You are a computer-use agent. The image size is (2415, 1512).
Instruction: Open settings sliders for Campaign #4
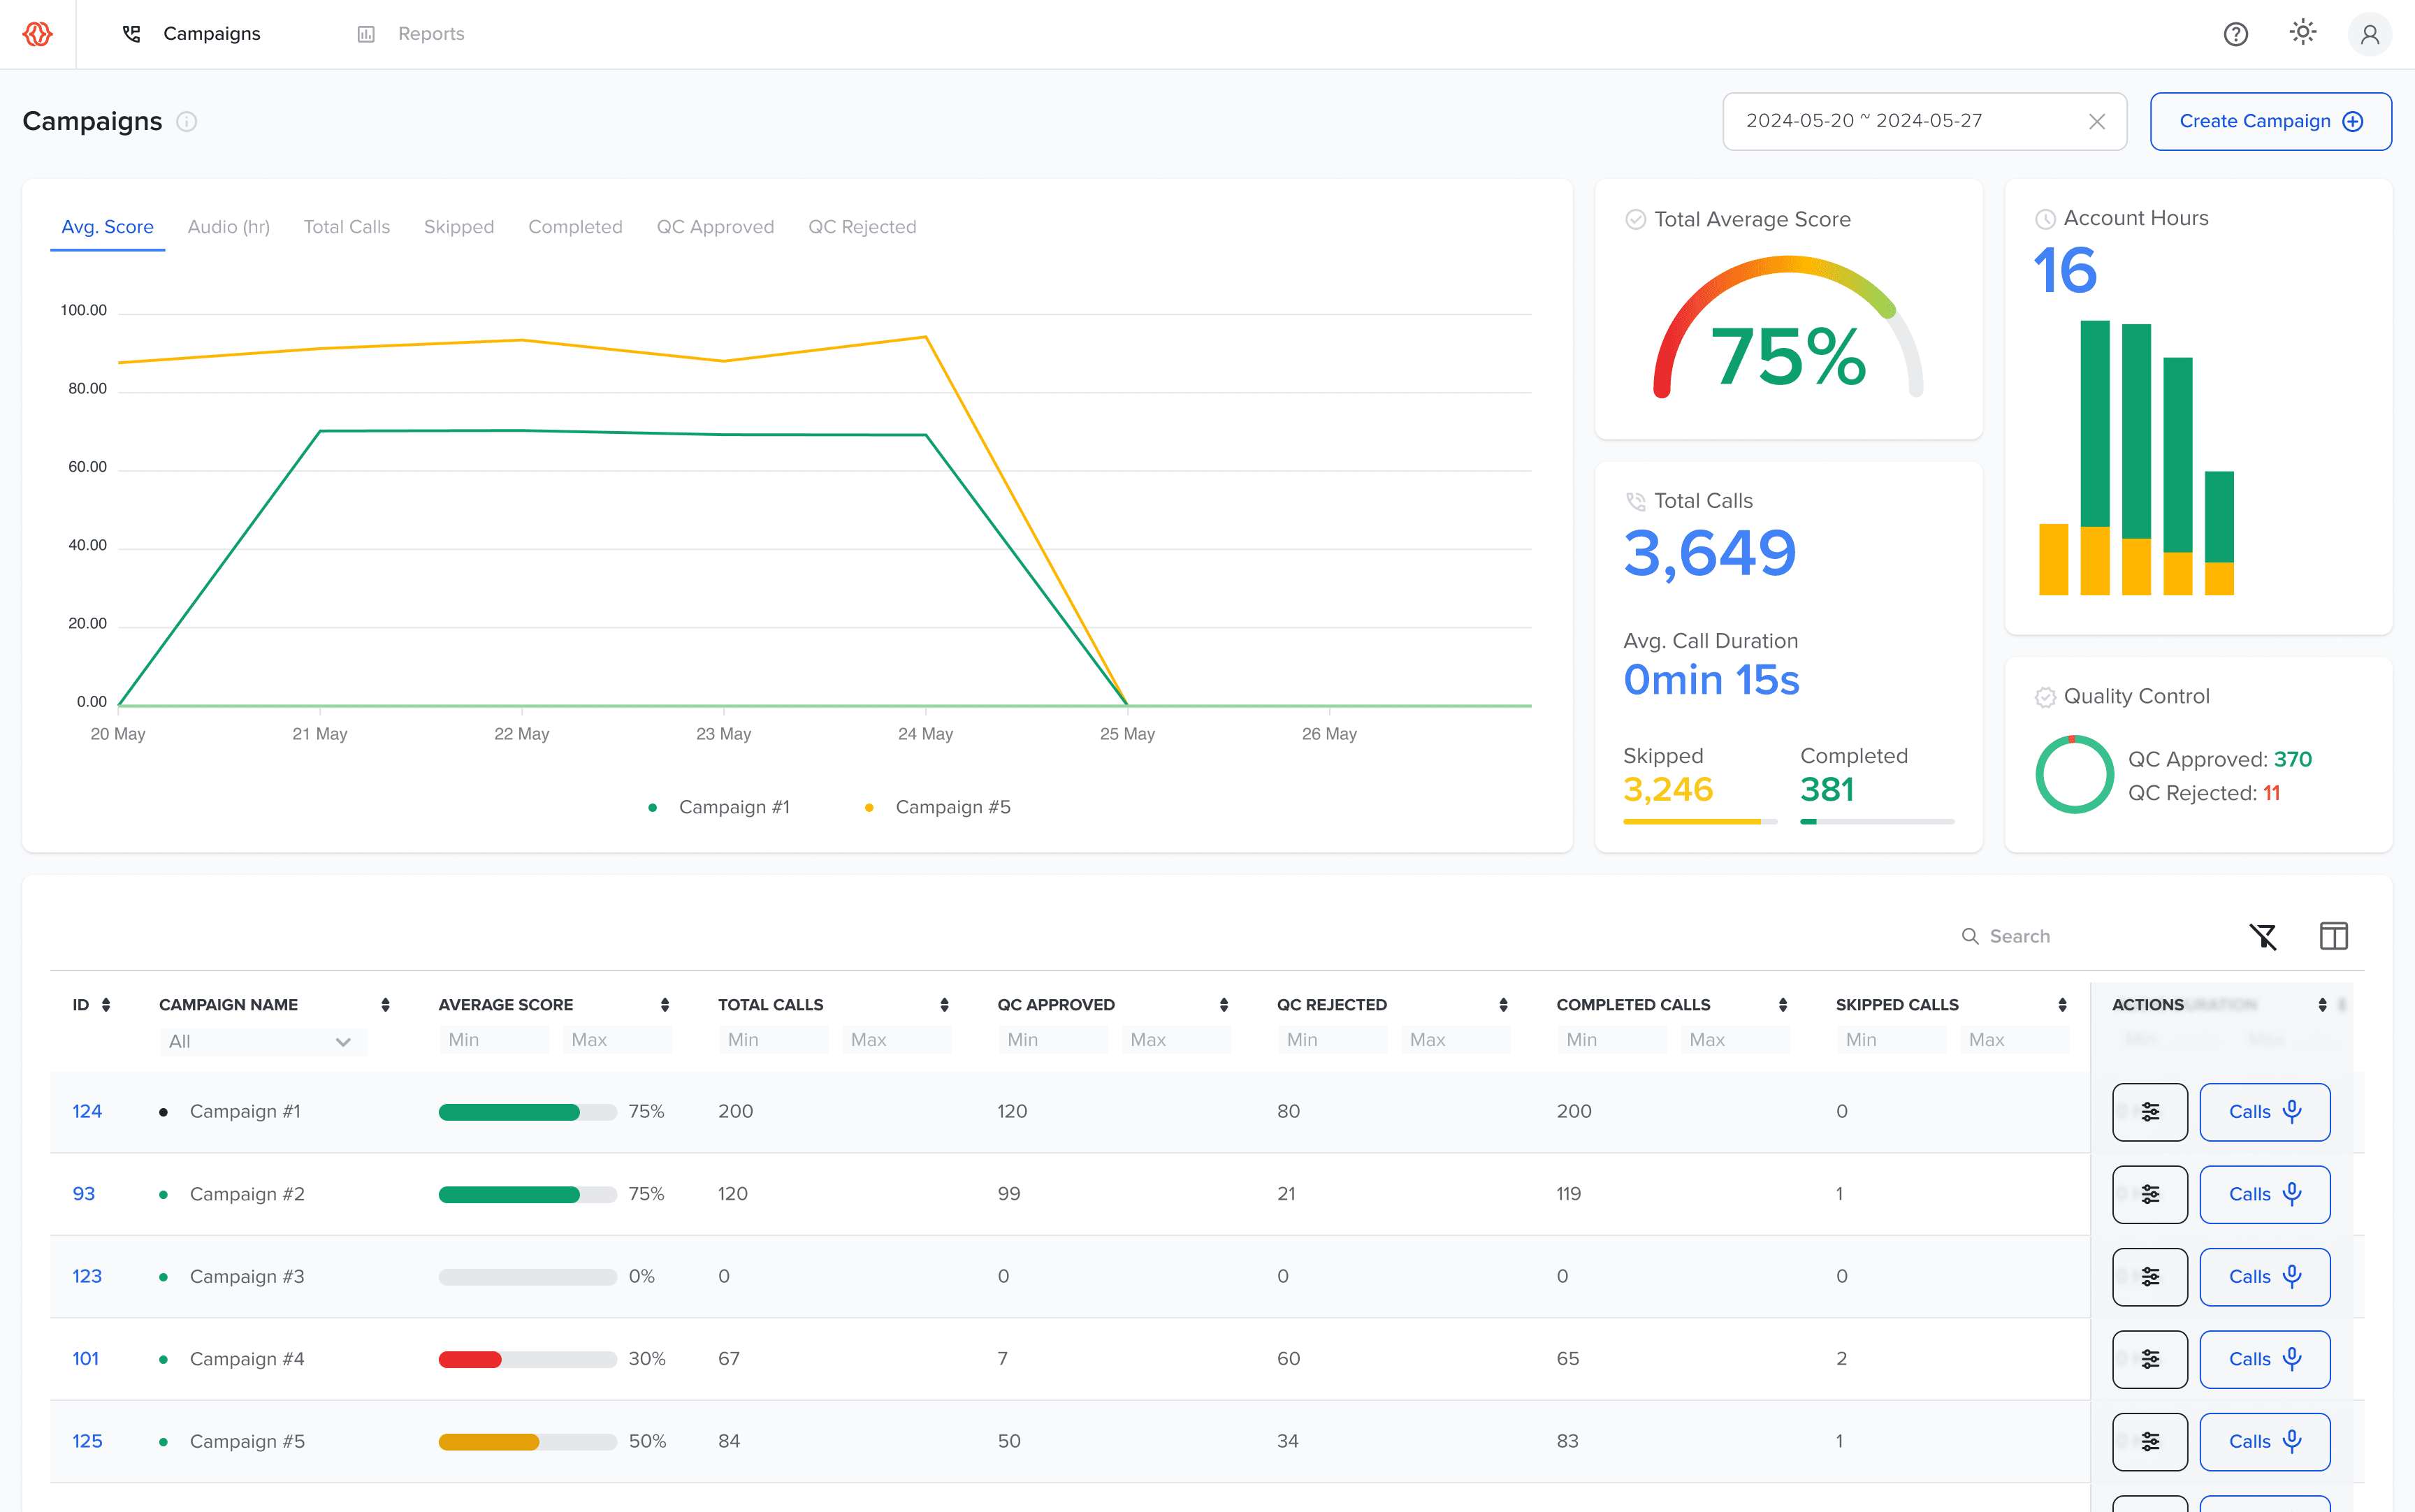(2149, 1358)
